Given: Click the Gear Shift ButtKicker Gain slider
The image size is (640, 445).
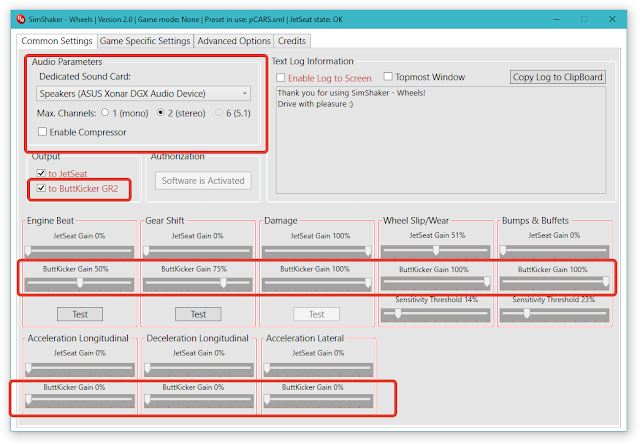Looking at the screenshot, I should pyautogui.click(x=198, y=284).
